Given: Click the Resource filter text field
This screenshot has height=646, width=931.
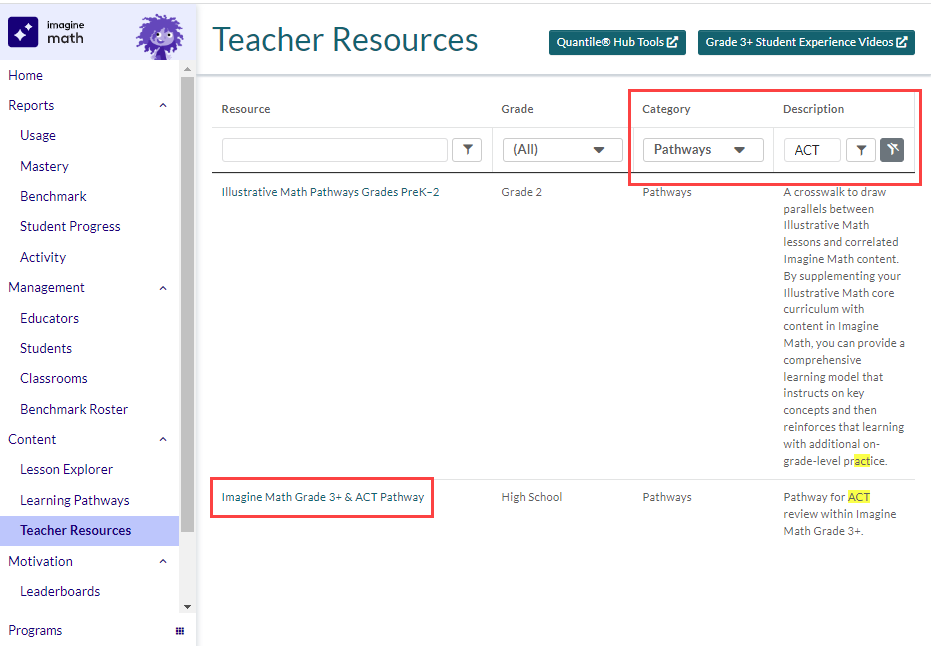Looking at the screenshot, I should click(334, 150).
